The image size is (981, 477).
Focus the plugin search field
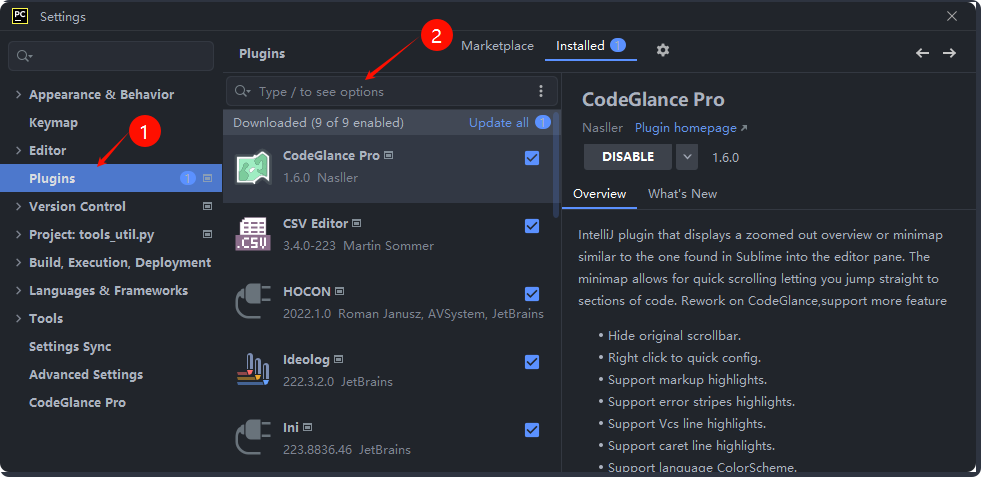pyautogui.click(x=392, y=91)
